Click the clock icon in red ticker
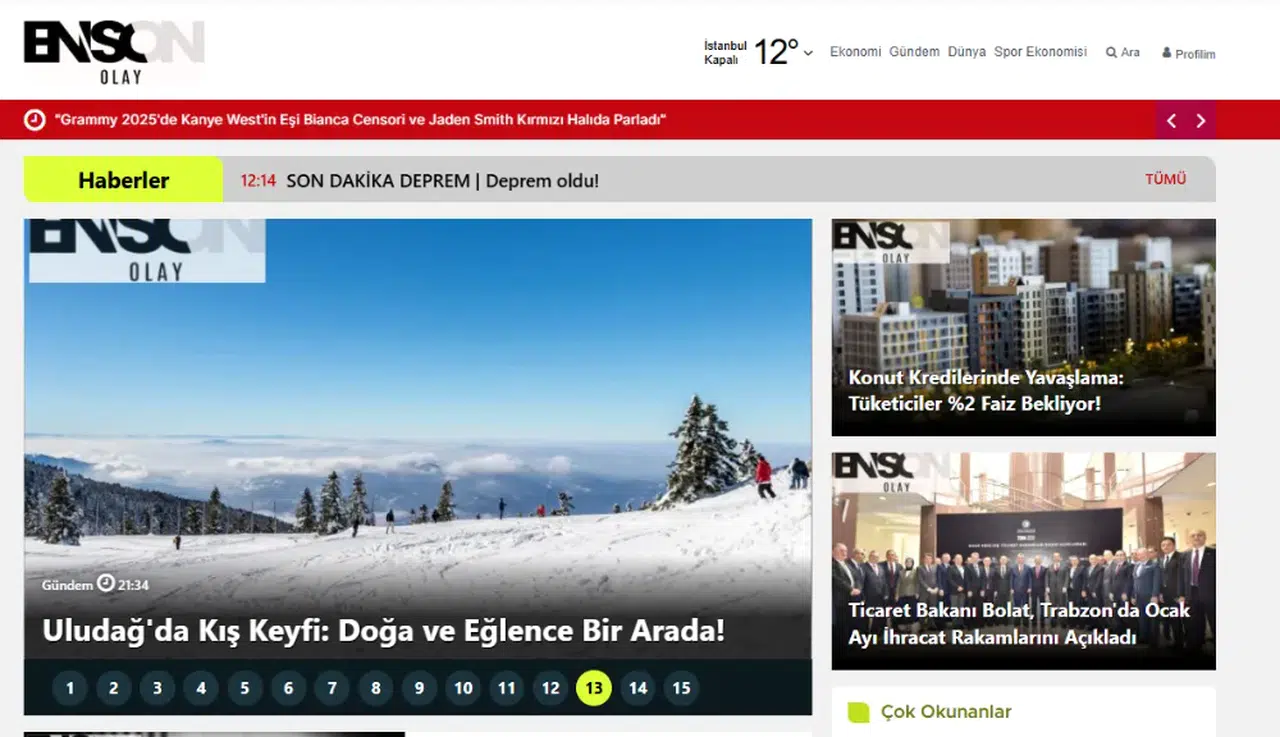The image size is (1280, 737). coord(35,120)
